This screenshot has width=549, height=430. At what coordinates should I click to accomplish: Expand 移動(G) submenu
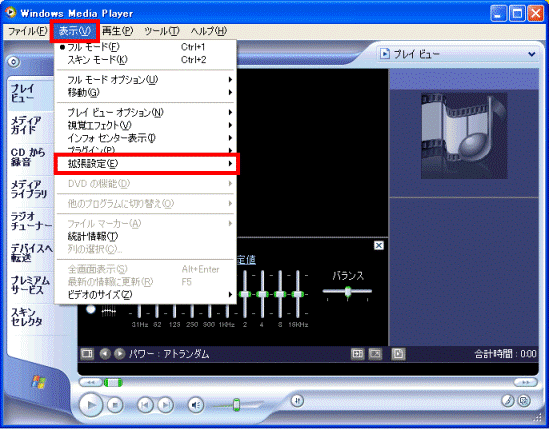(145, 92)
